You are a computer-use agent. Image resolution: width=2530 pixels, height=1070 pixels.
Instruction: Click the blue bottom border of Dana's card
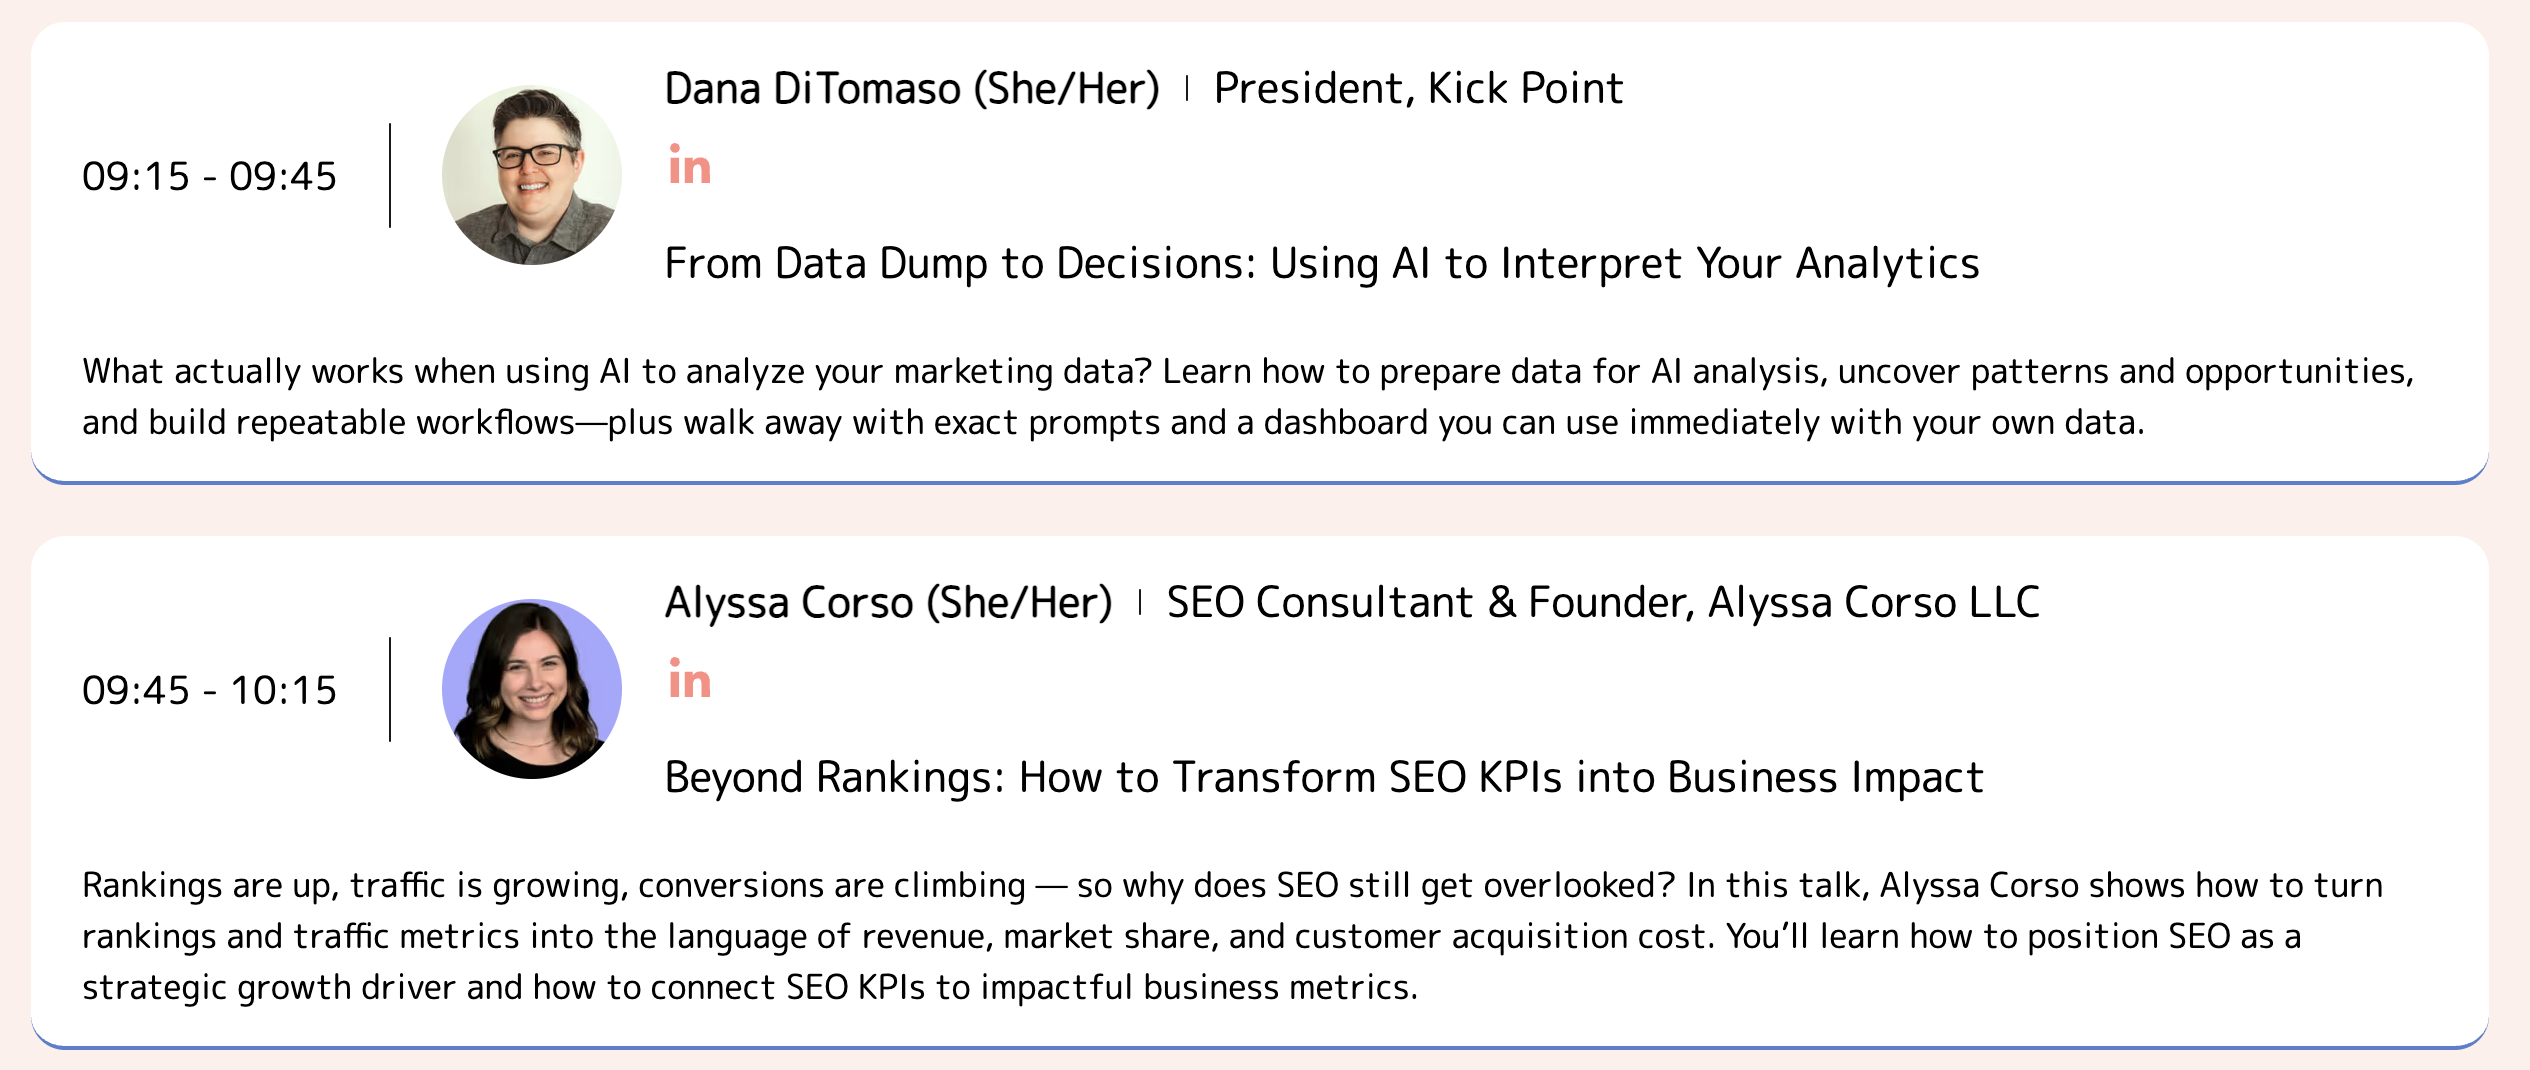1260,482
